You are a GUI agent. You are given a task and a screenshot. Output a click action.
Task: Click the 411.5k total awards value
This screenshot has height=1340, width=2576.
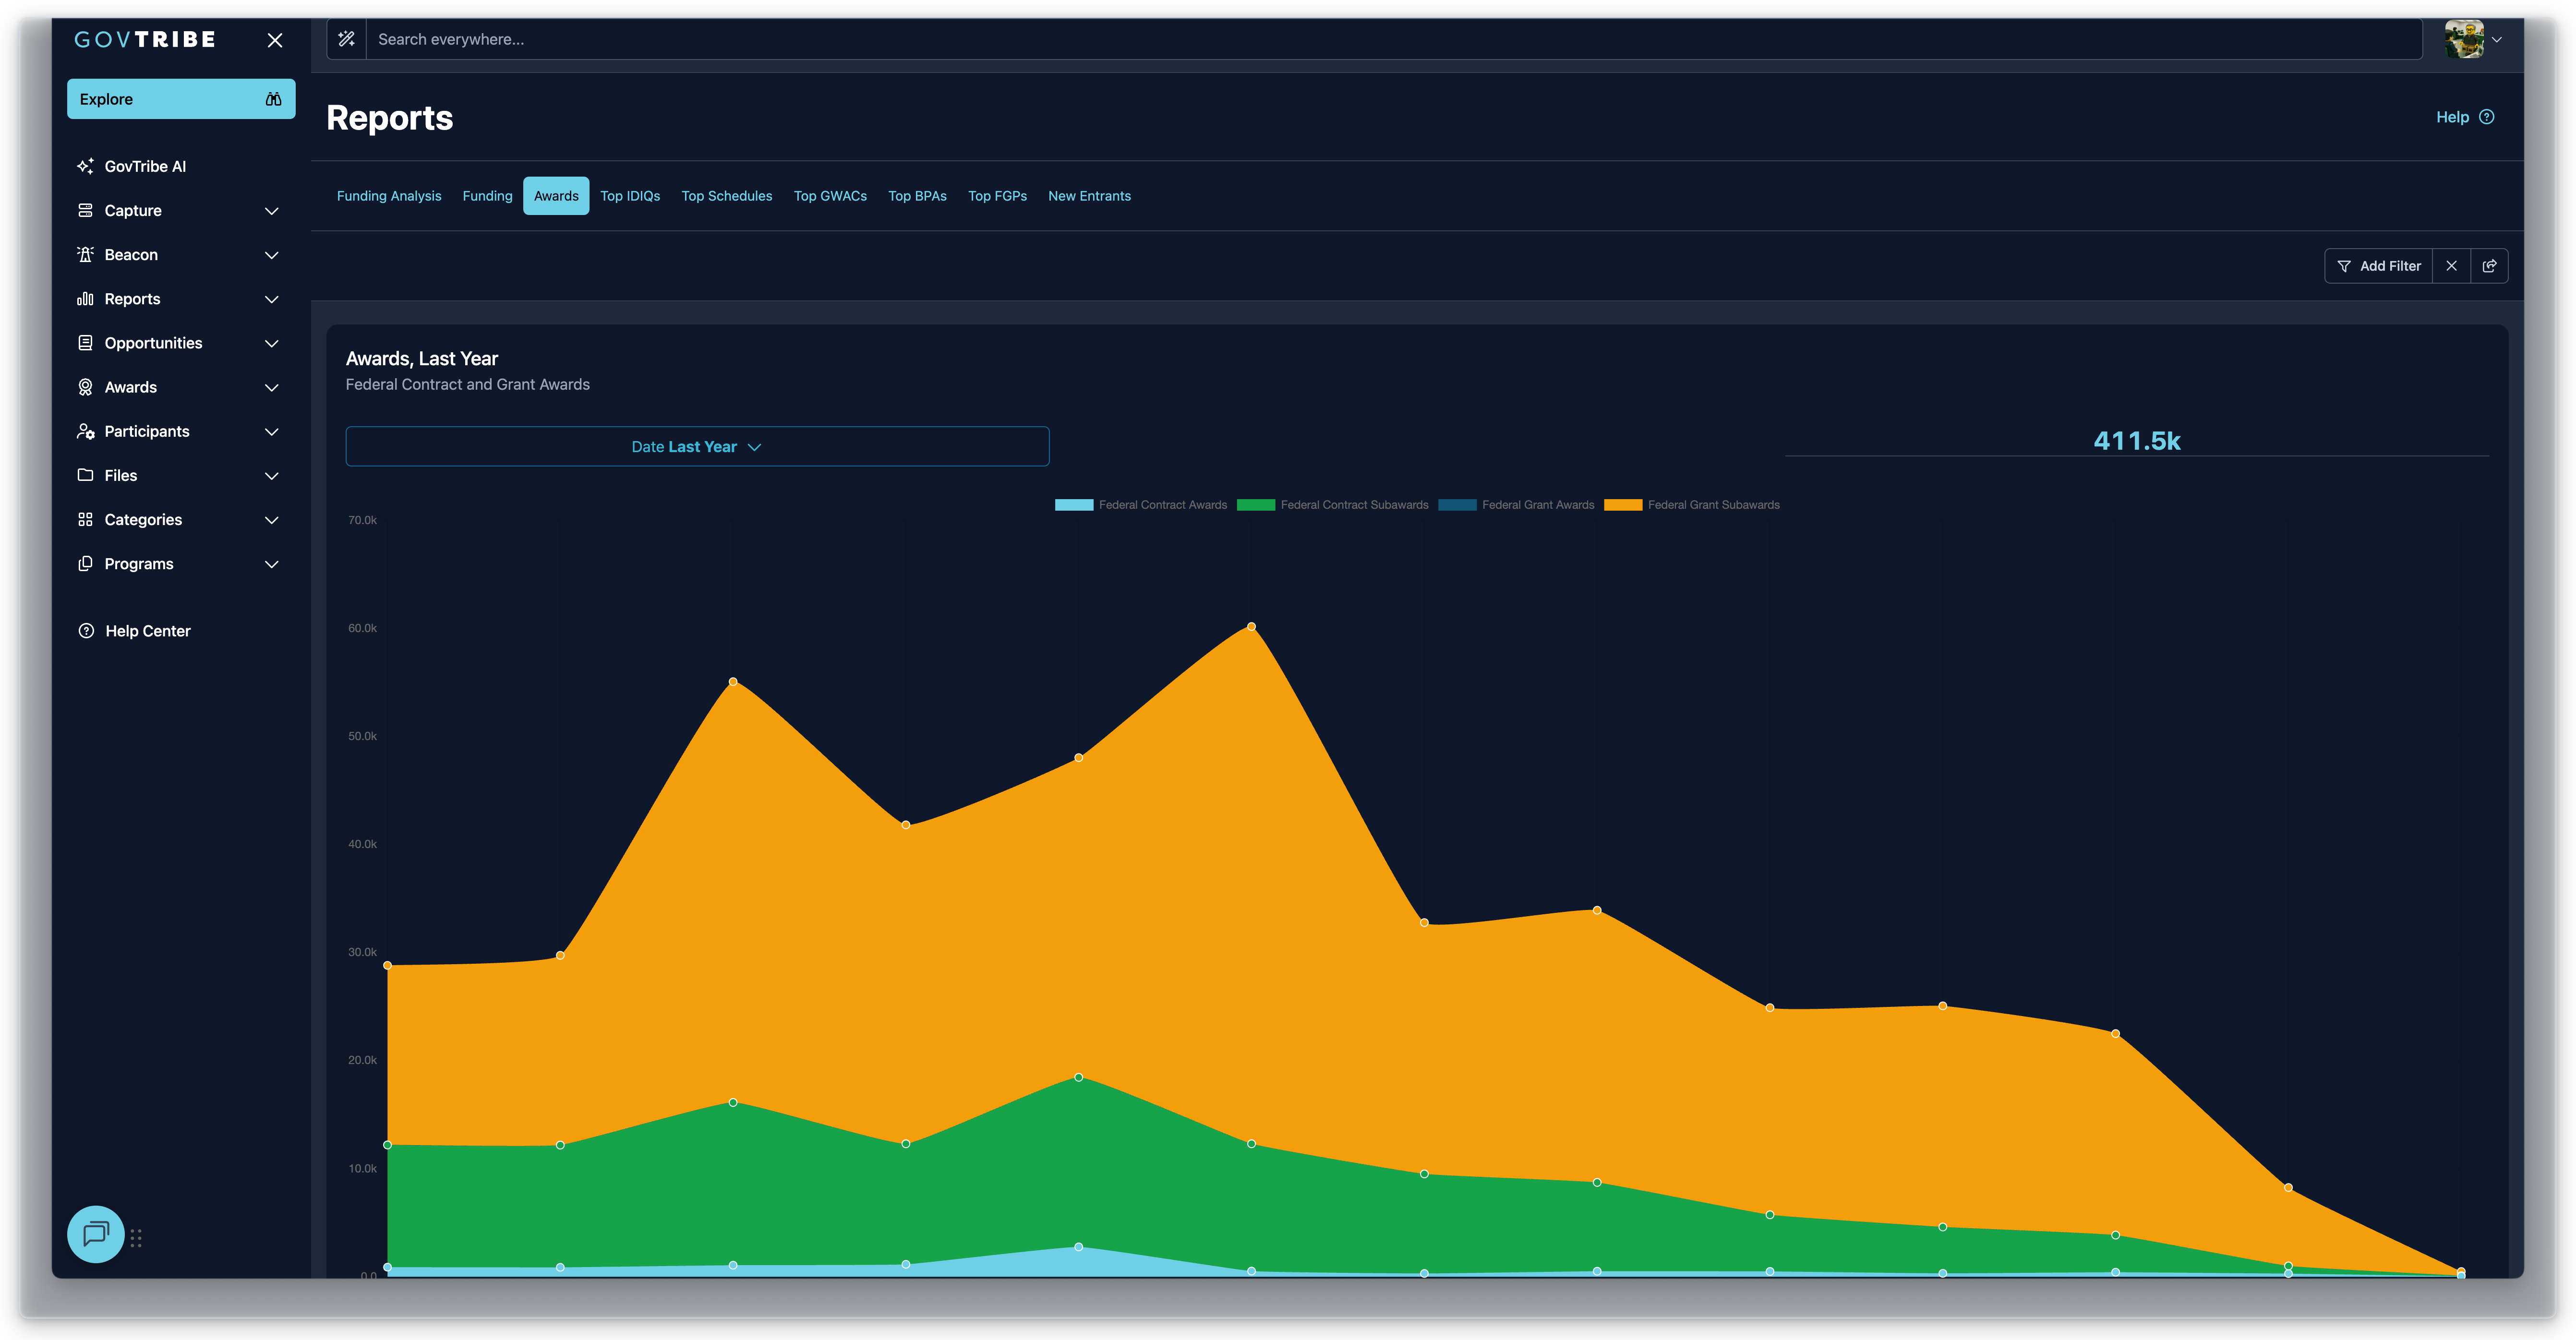(2137, 441)
